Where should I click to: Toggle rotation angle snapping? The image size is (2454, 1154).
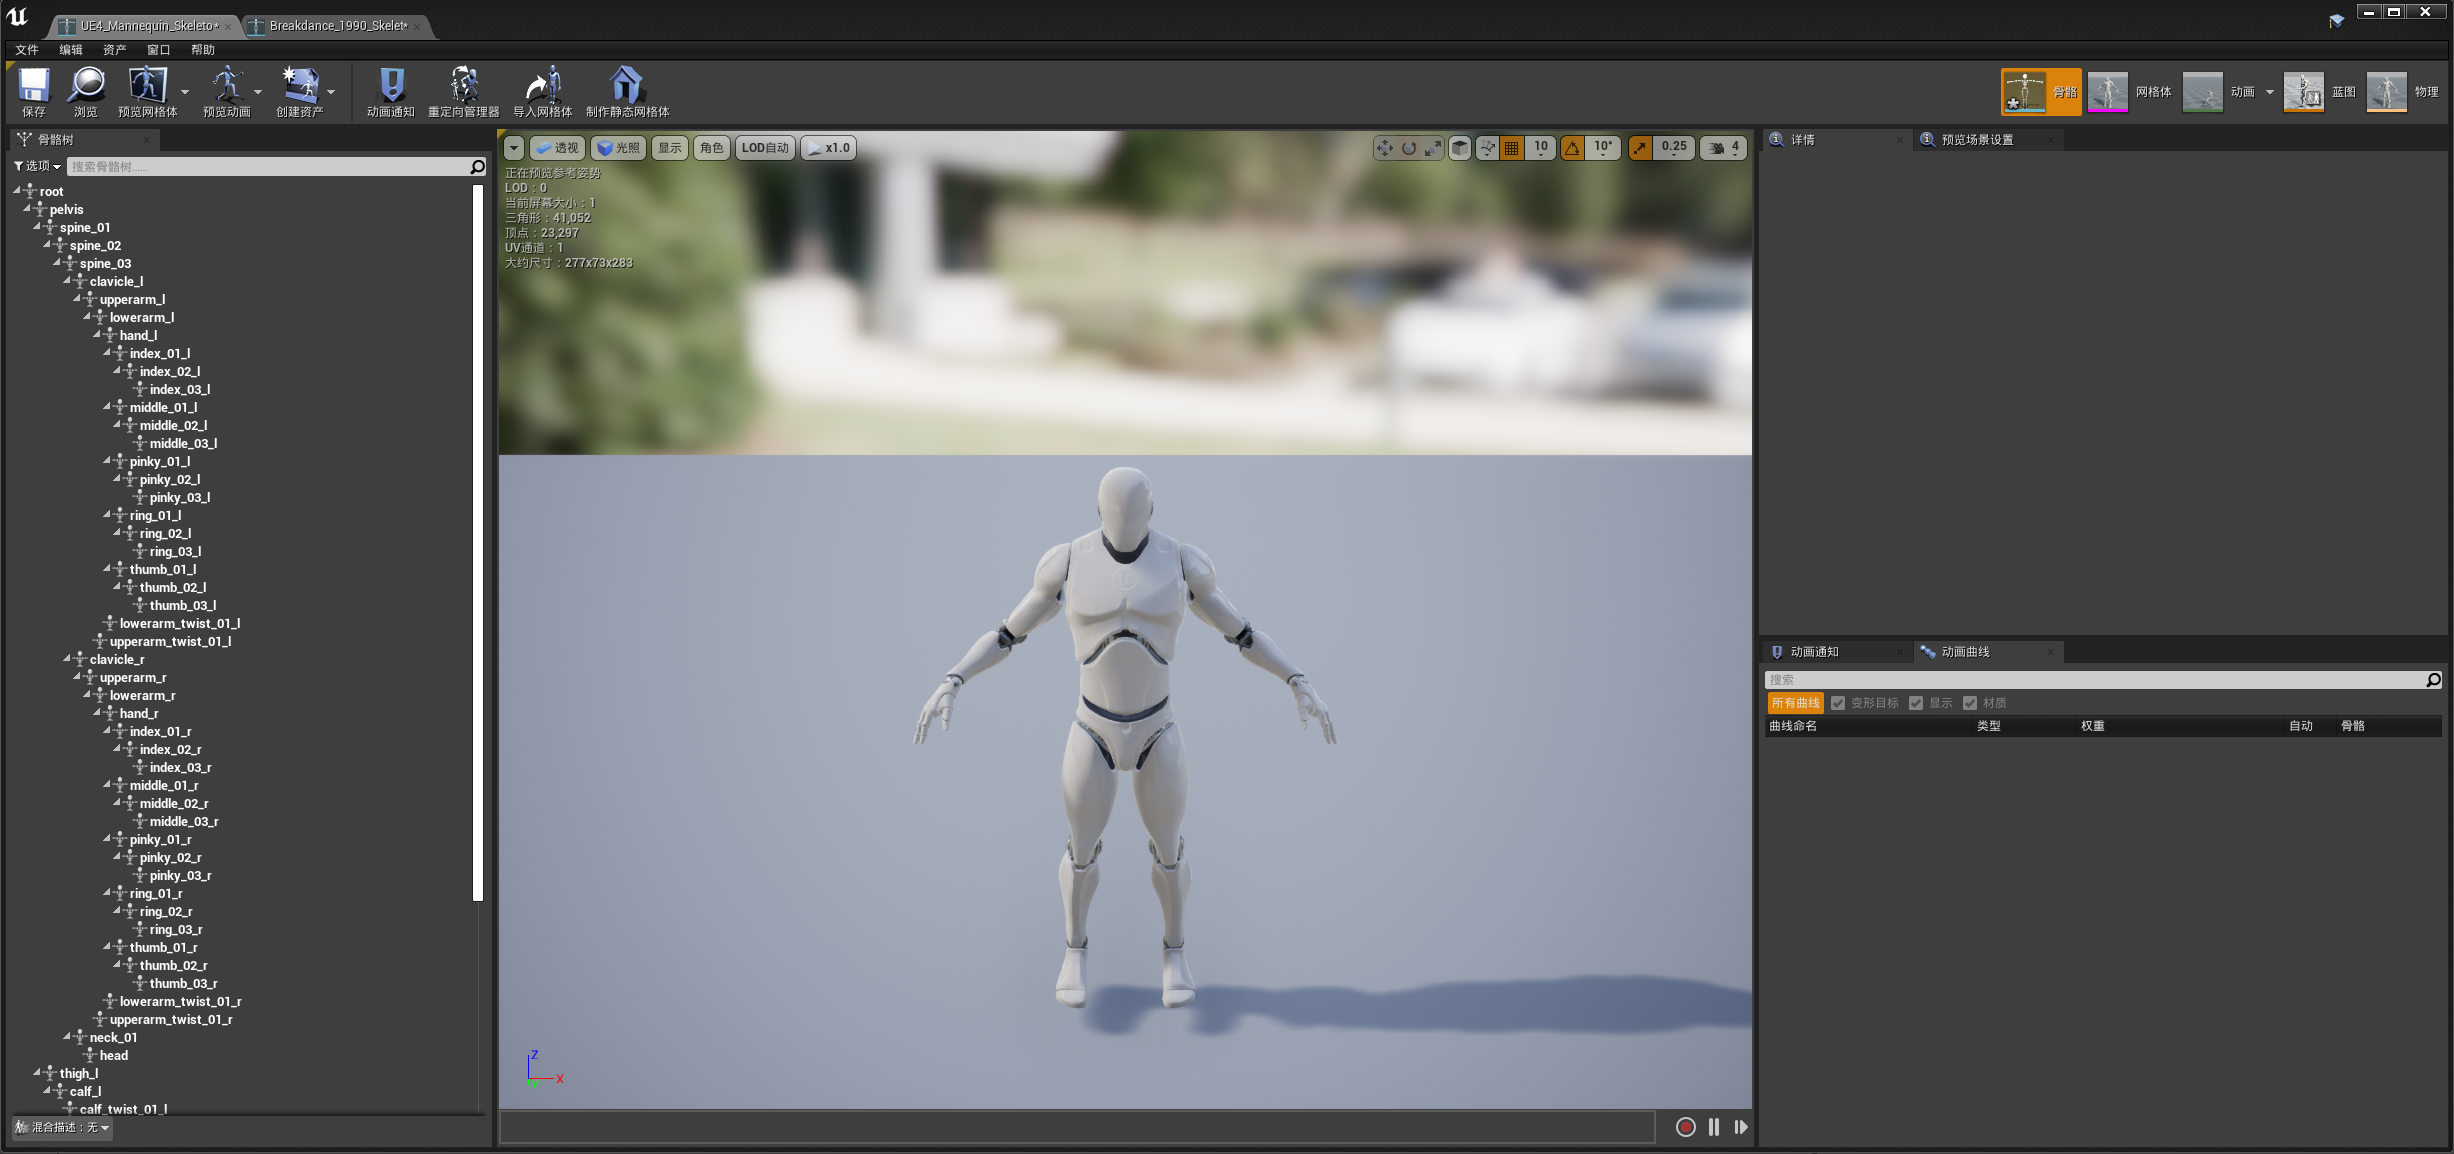coord(1573,148)
